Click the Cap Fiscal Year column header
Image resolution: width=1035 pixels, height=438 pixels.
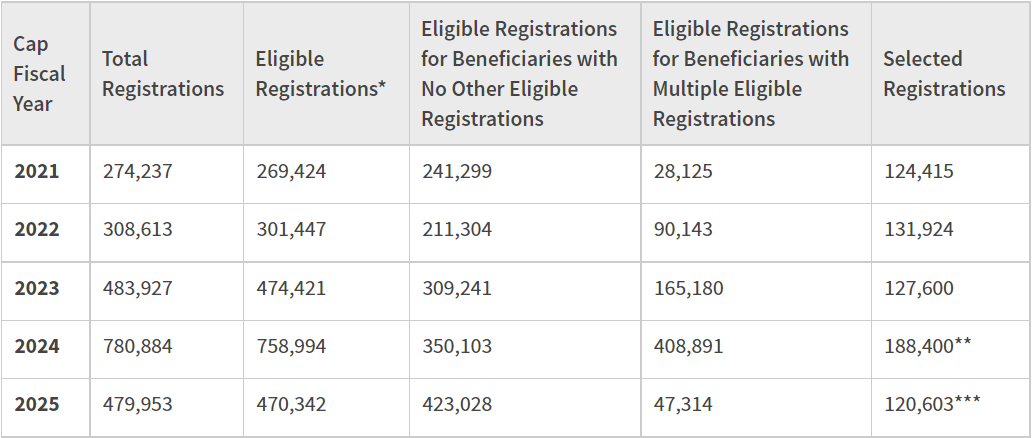40,74
